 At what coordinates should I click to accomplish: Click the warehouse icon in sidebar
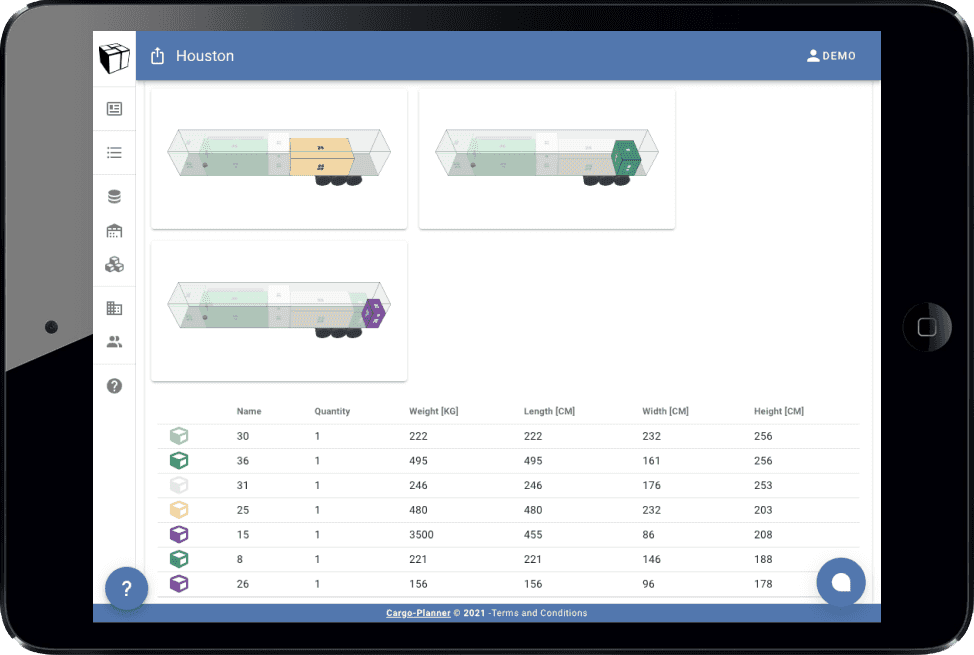pyautogui.click(x=114, y=230)
